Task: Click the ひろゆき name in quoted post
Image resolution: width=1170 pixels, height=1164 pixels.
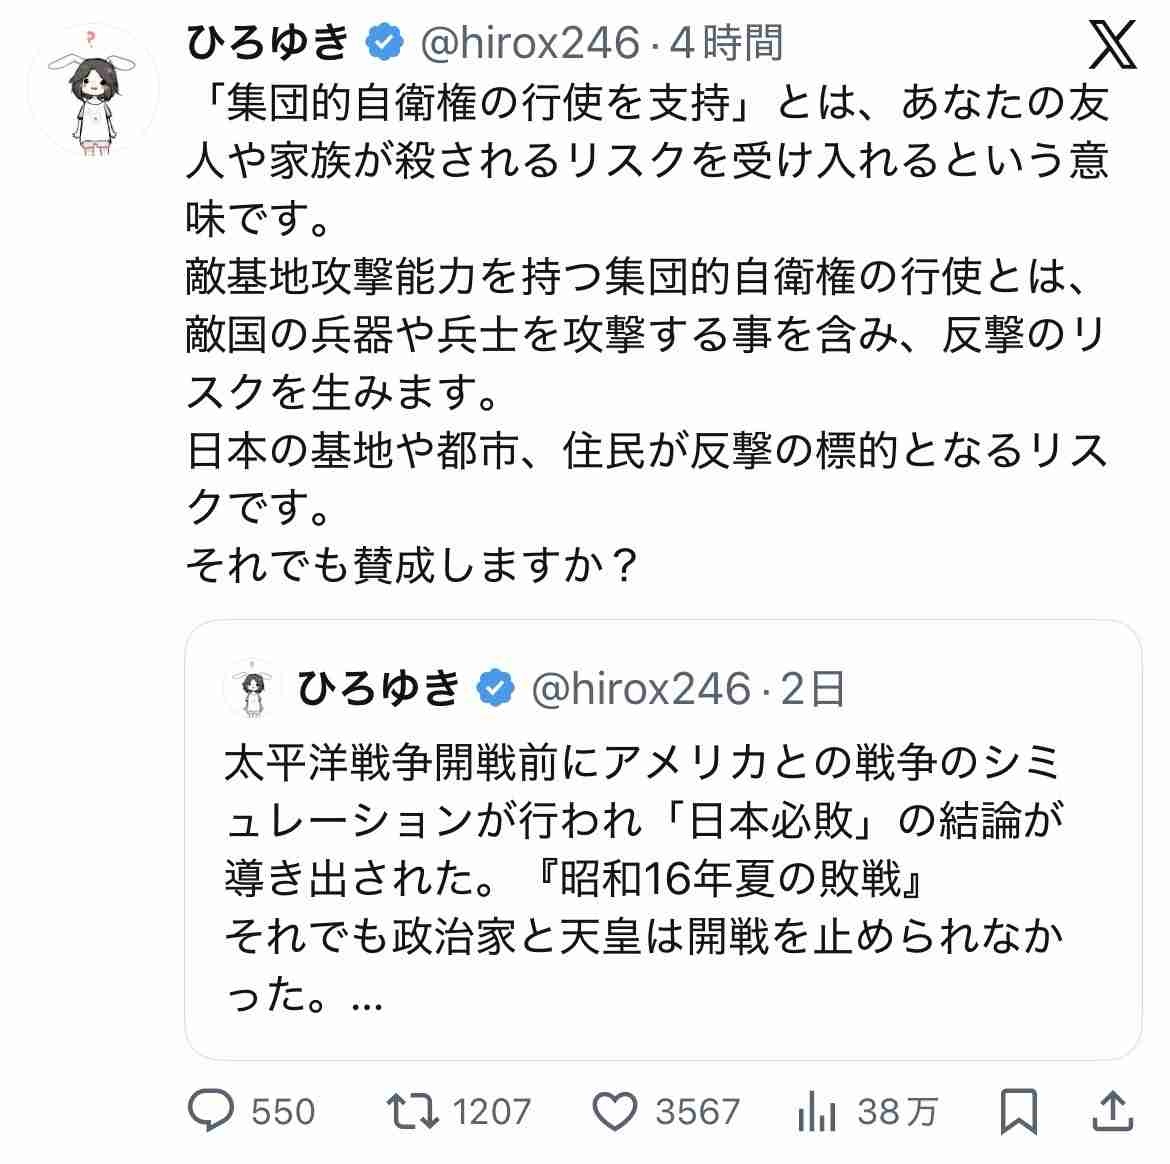Action: 380,689
